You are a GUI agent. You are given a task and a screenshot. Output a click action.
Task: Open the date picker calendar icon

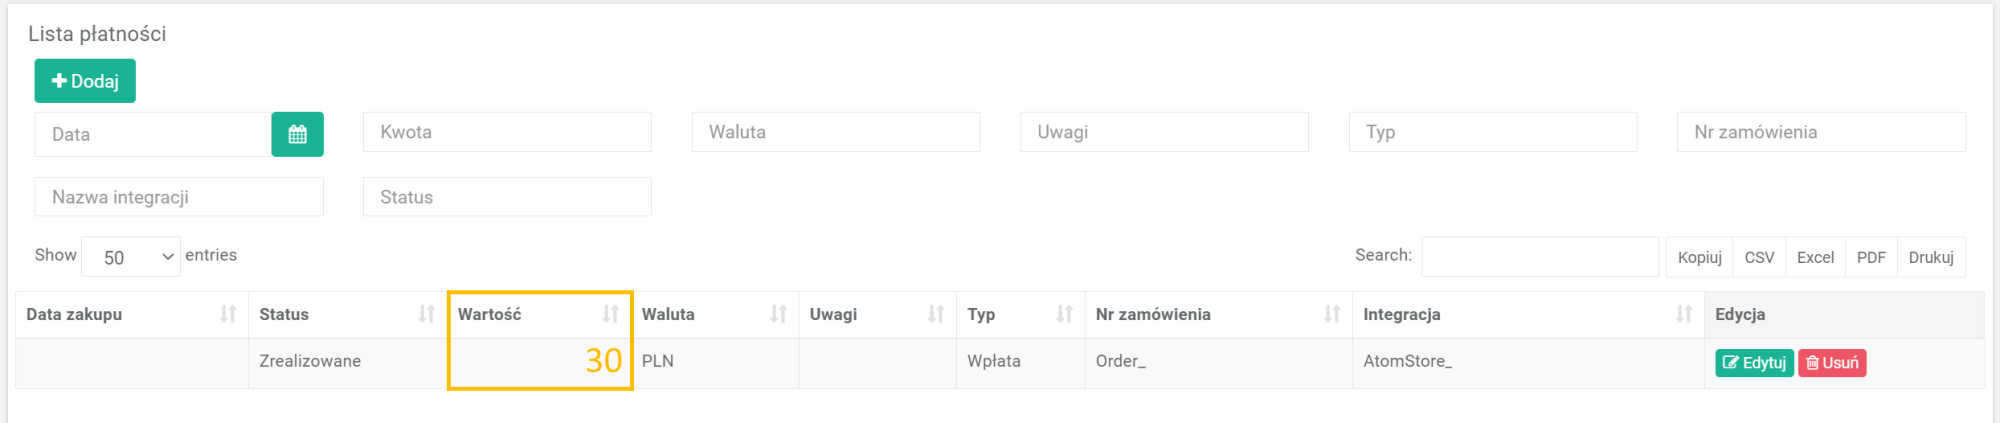pos(297,134)
